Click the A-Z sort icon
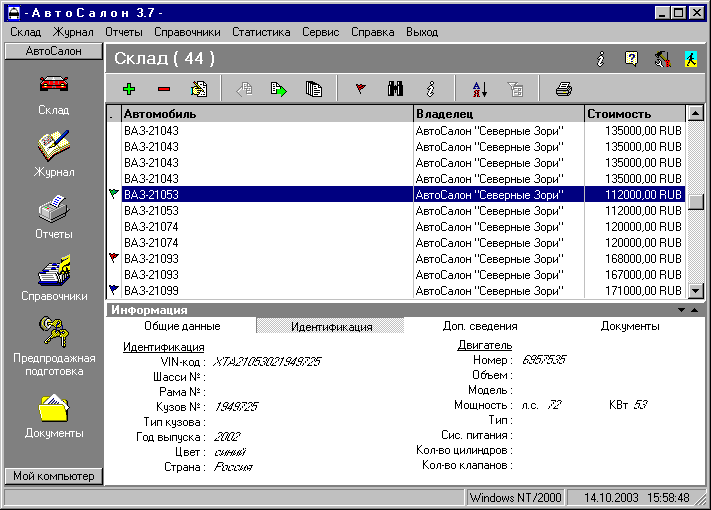 pos(479,89)
